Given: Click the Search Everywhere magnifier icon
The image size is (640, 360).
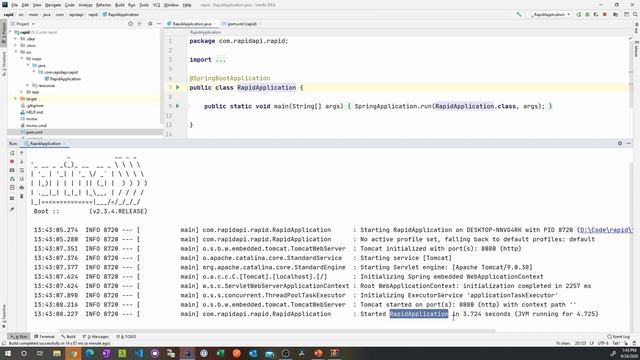Looking at the screenshot, I should (x=635, y=14).
